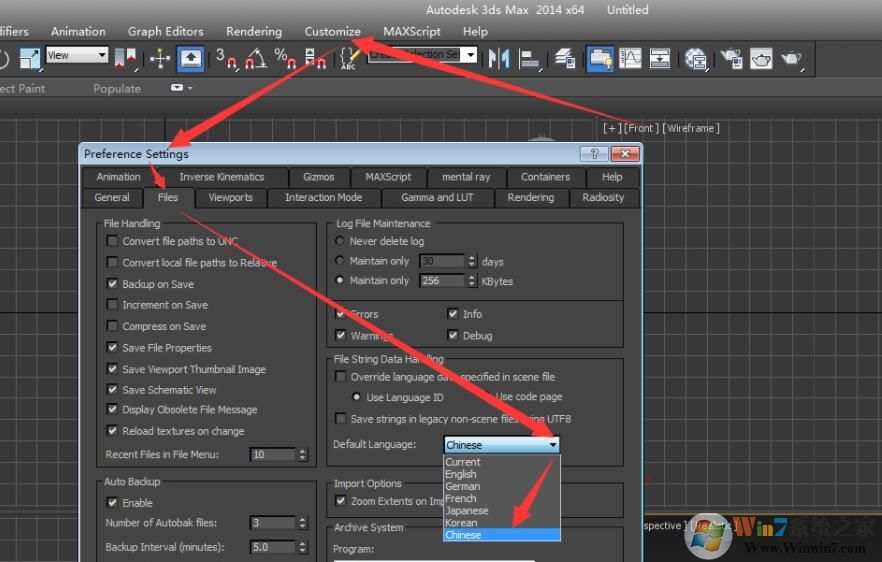Open the Customize menu
The width and height of the screenshot is (882, 562).
coord(332,31)
